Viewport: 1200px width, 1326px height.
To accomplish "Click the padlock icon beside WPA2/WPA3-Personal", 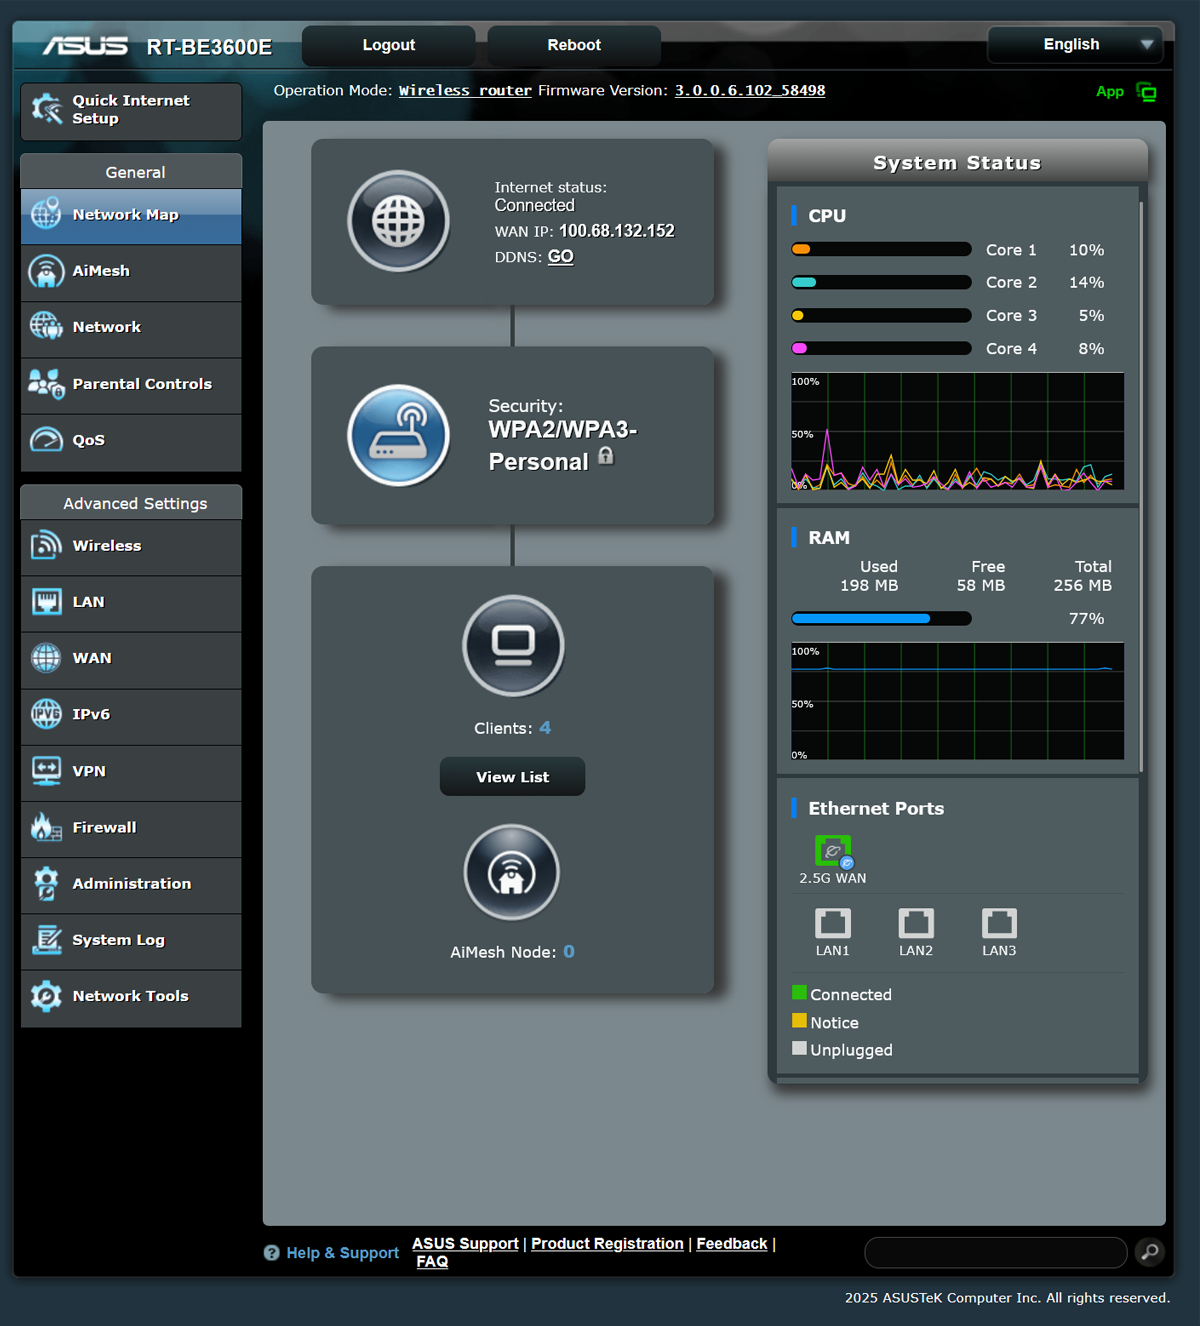I will [x=606, y=456].
